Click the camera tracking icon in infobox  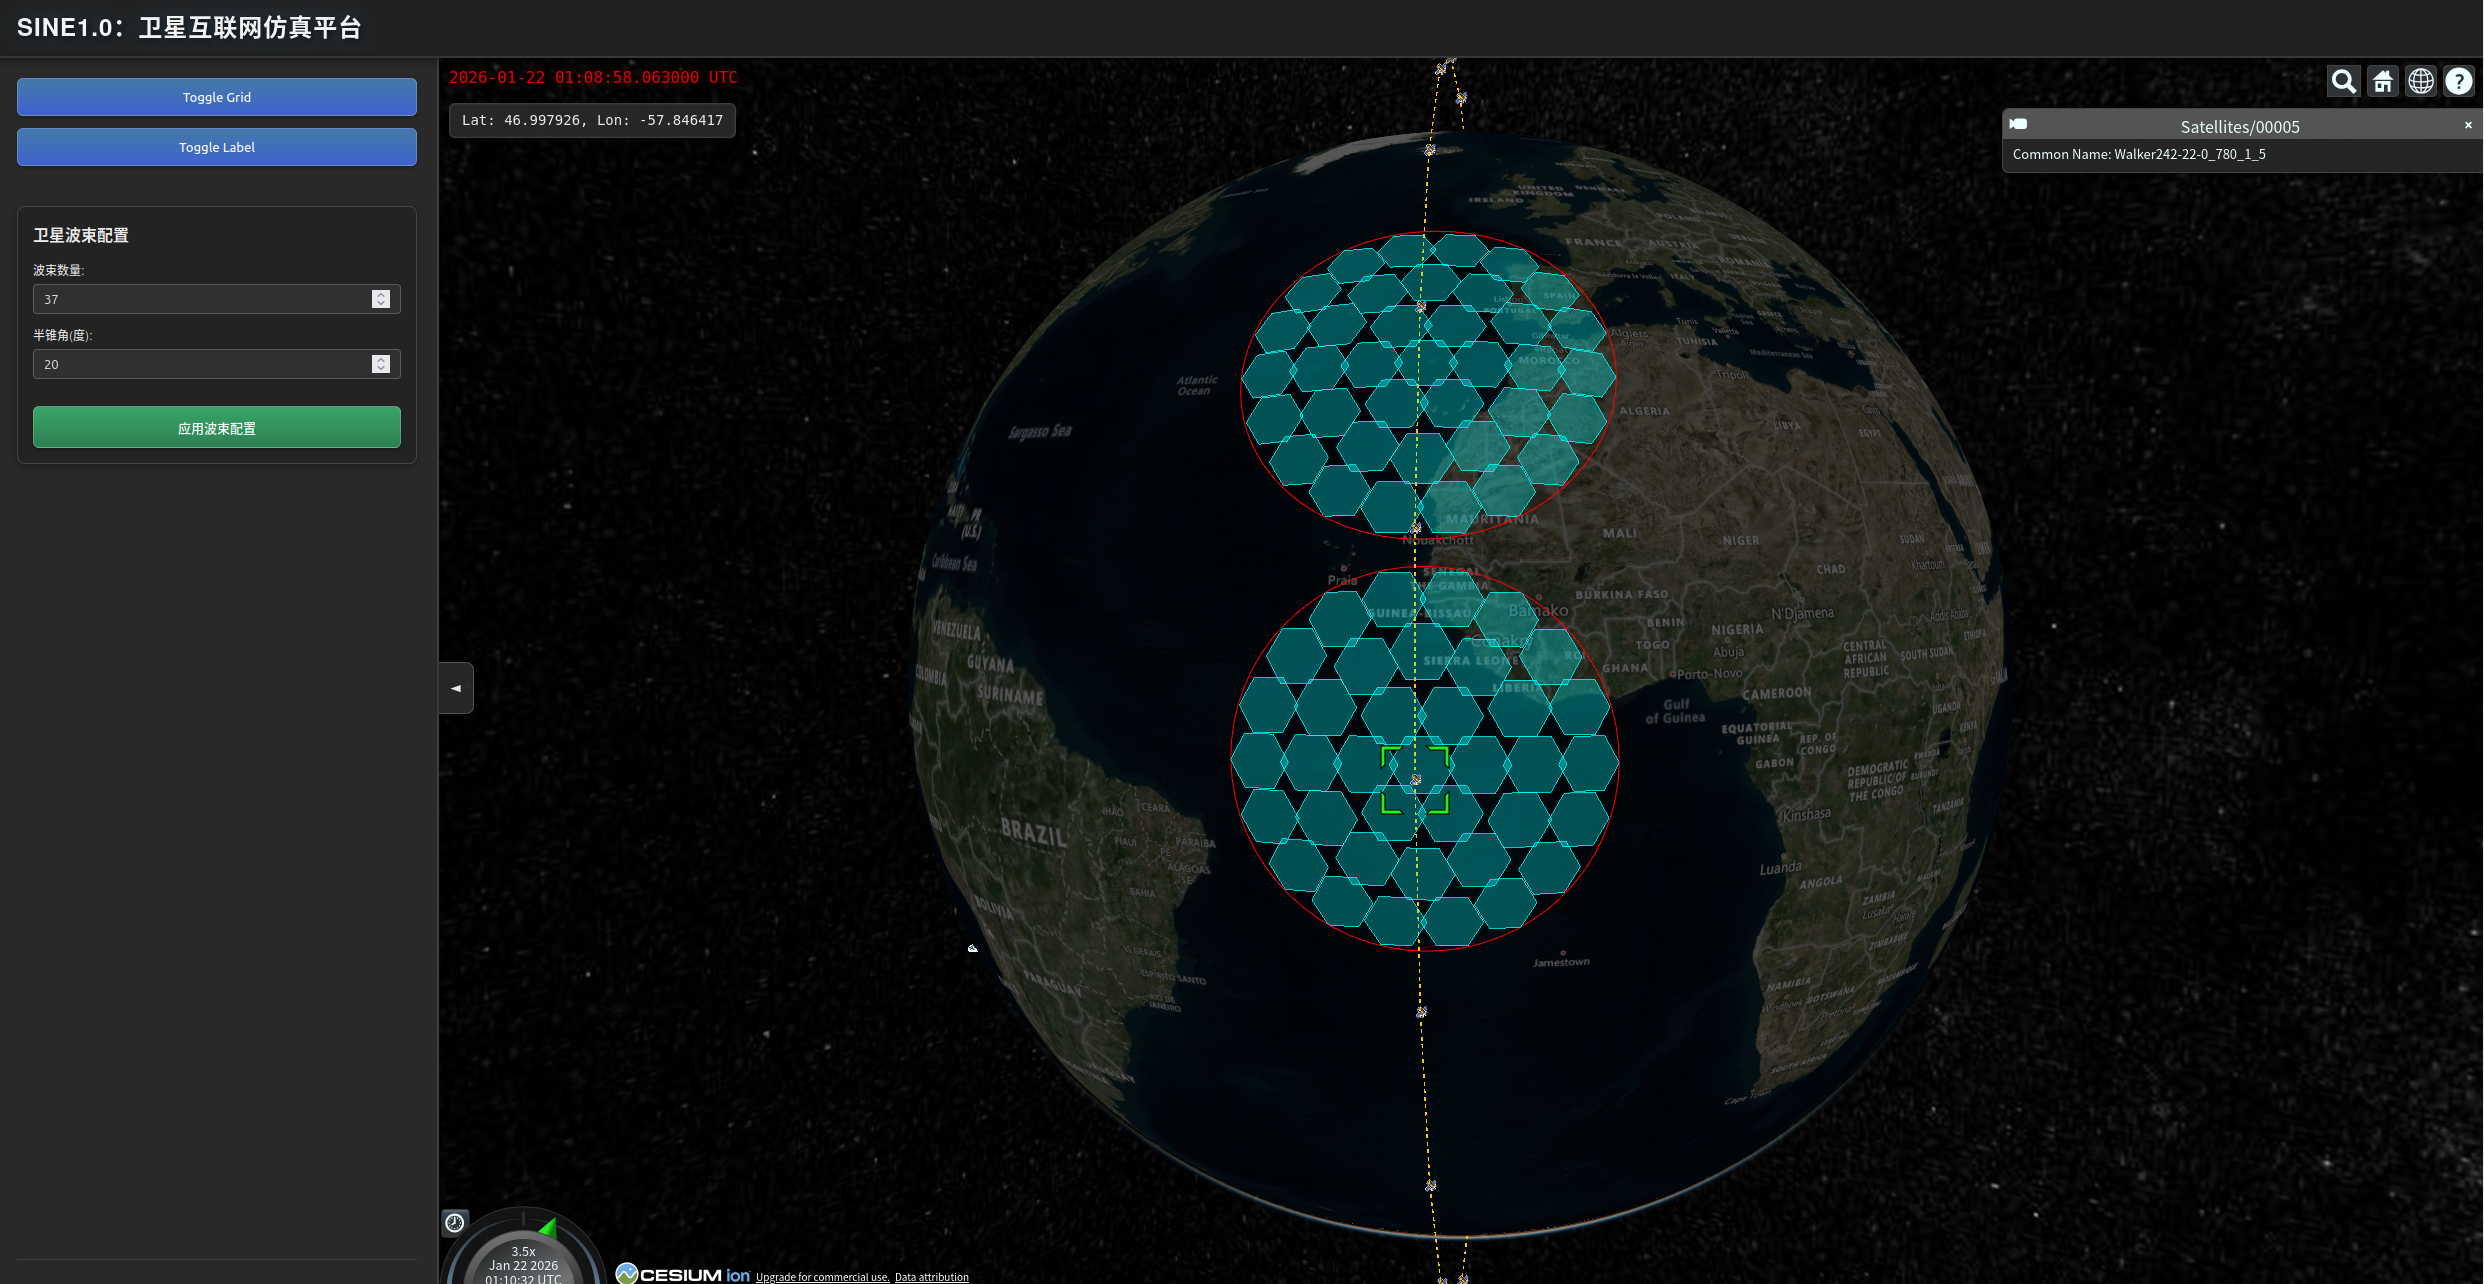[x=2019, y=125]
